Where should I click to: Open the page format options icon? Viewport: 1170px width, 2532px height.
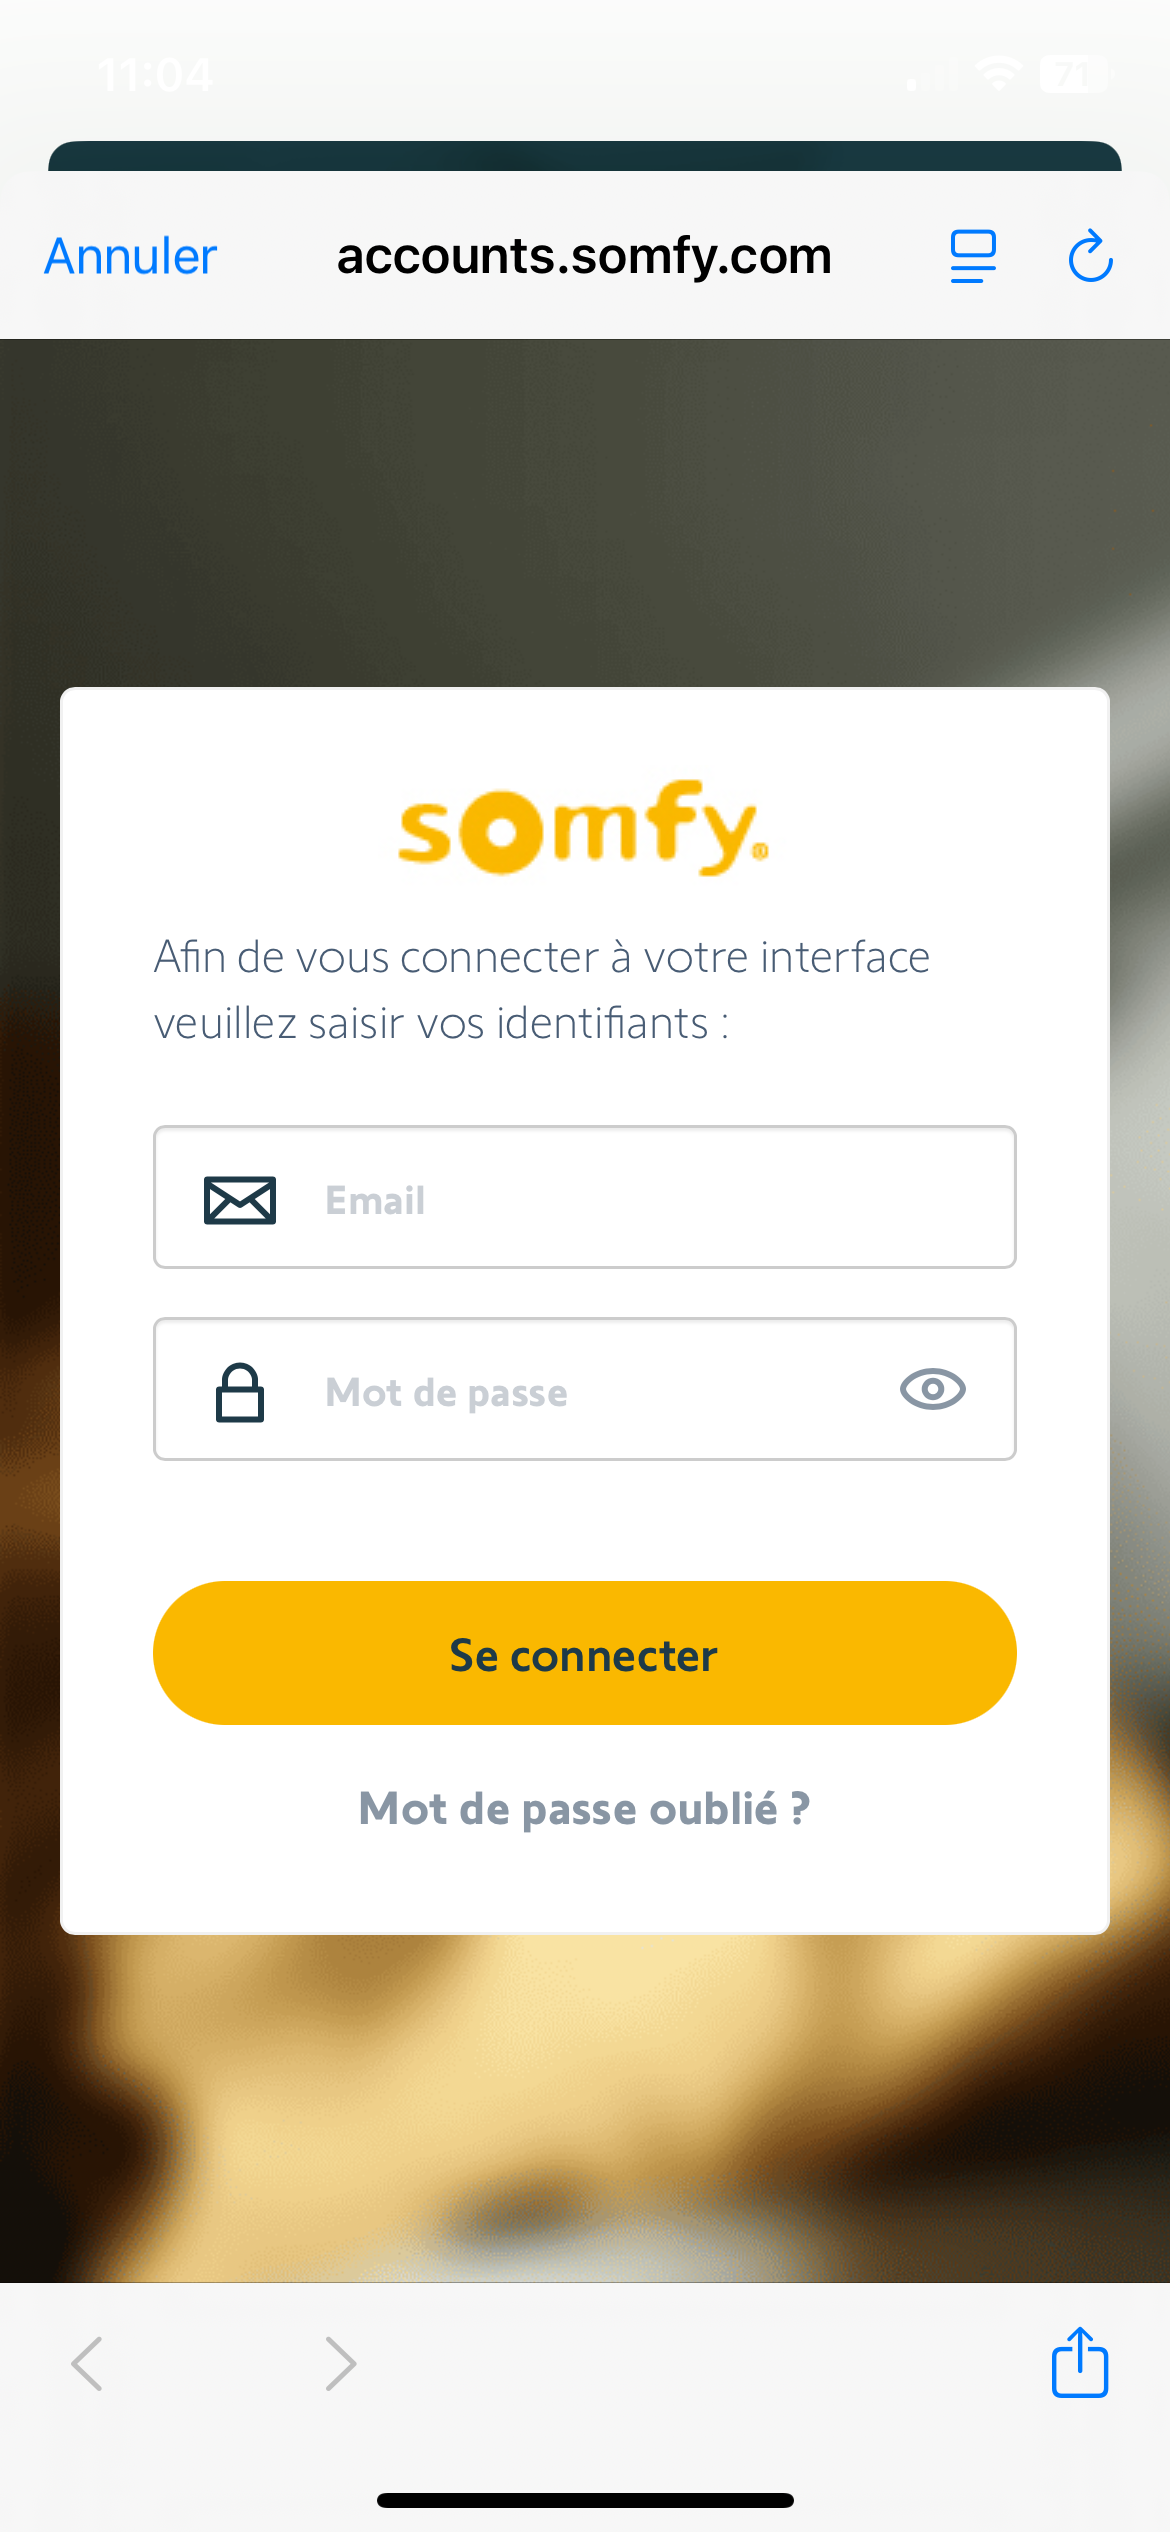[972, 257]
